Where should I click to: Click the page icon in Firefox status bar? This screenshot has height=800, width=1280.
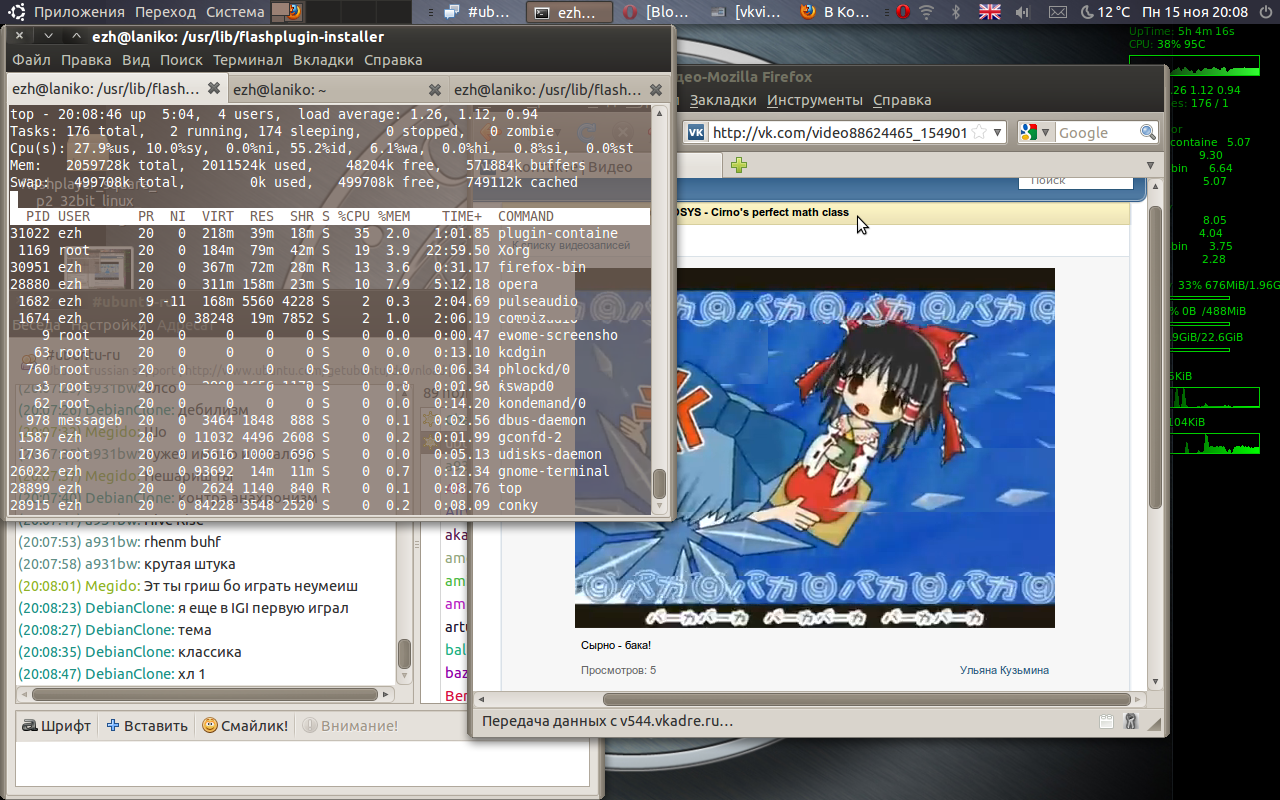pos(1107,721)
